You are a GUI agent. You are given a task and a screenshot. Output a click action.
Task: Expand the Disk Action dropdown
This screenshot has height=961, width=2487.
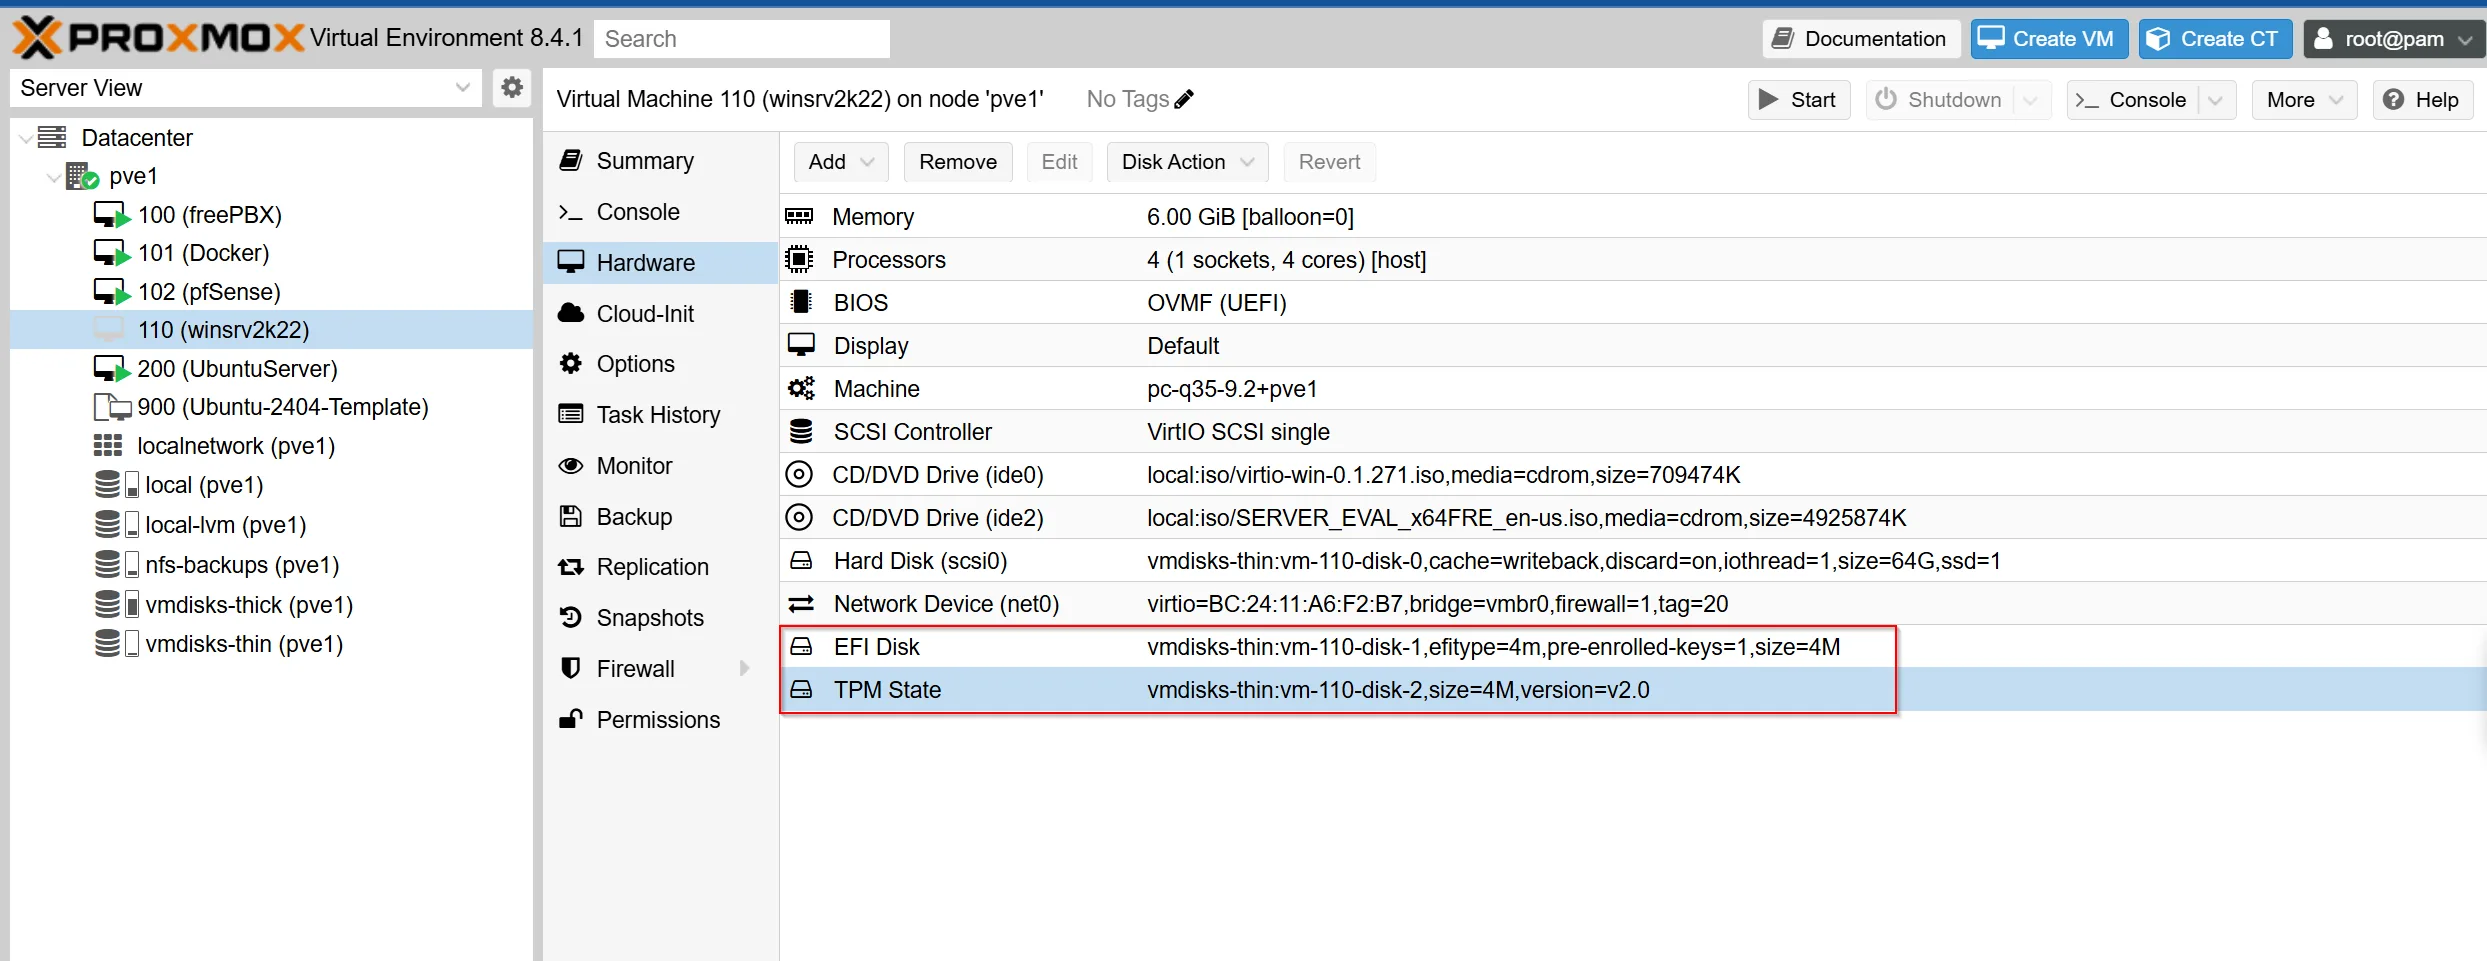[x=1187, y=162]
